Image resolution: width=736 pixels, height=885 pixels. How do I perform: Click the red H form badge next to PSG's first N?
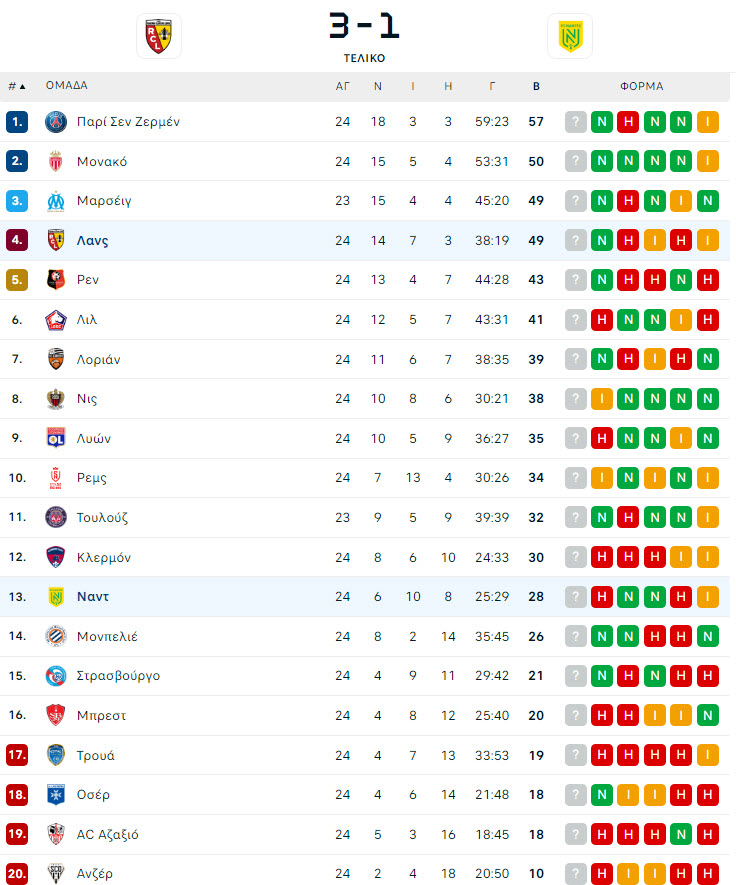pos(628,122)
